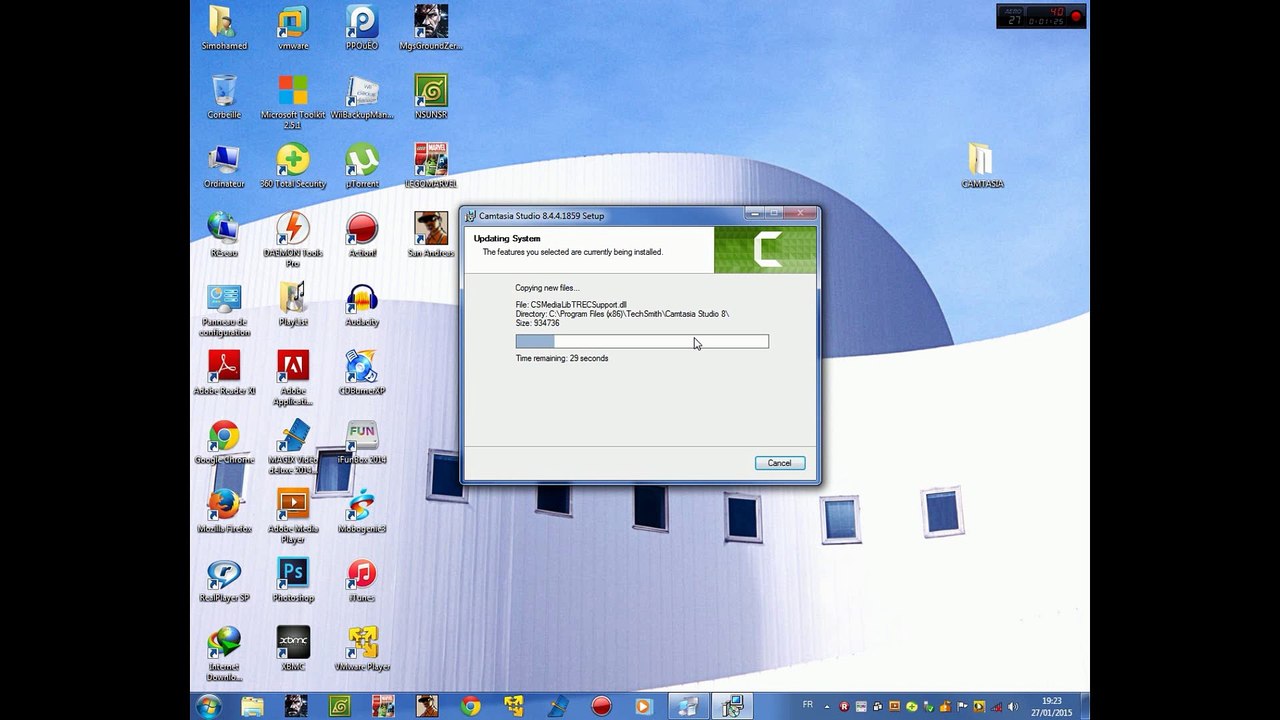This screenshot has width=1280, height=720.
Task: Open the Action! recorder taskbar icon
Action: [600, 706]
